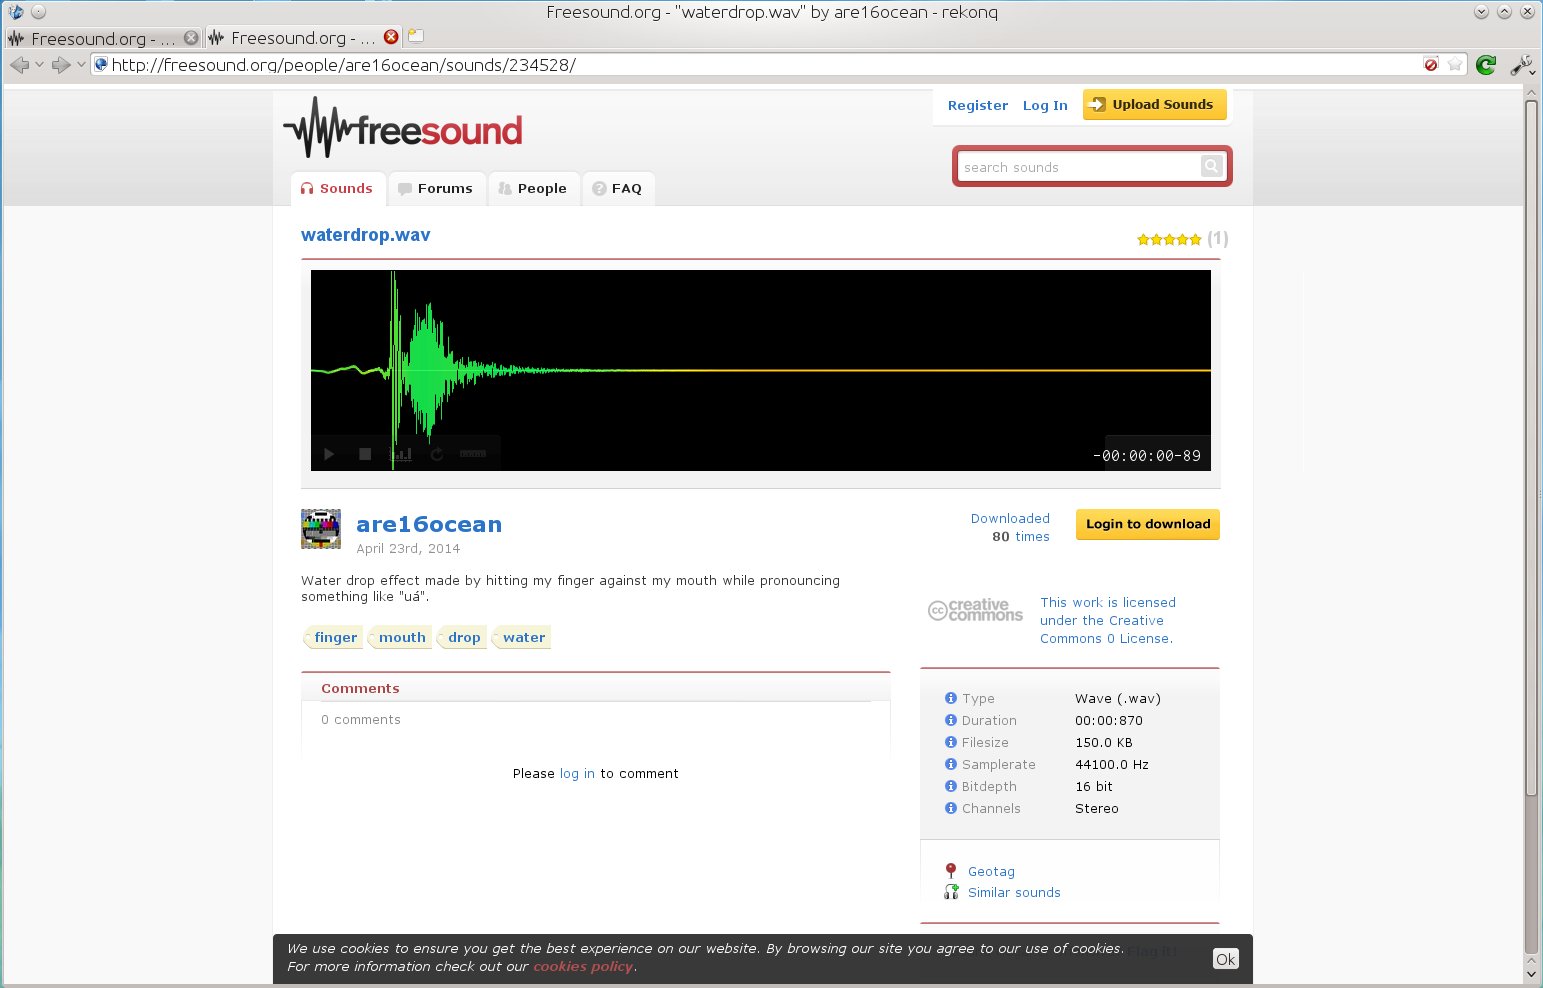Click the Log In link
This screenshot has height=988, width=1543.
1045,105
